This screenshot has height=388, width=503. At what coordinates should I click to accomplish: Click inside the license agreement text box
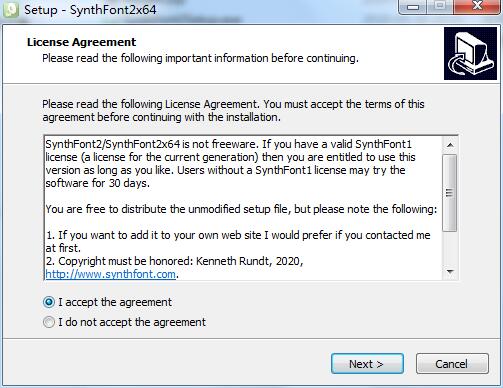click(243, 208)
